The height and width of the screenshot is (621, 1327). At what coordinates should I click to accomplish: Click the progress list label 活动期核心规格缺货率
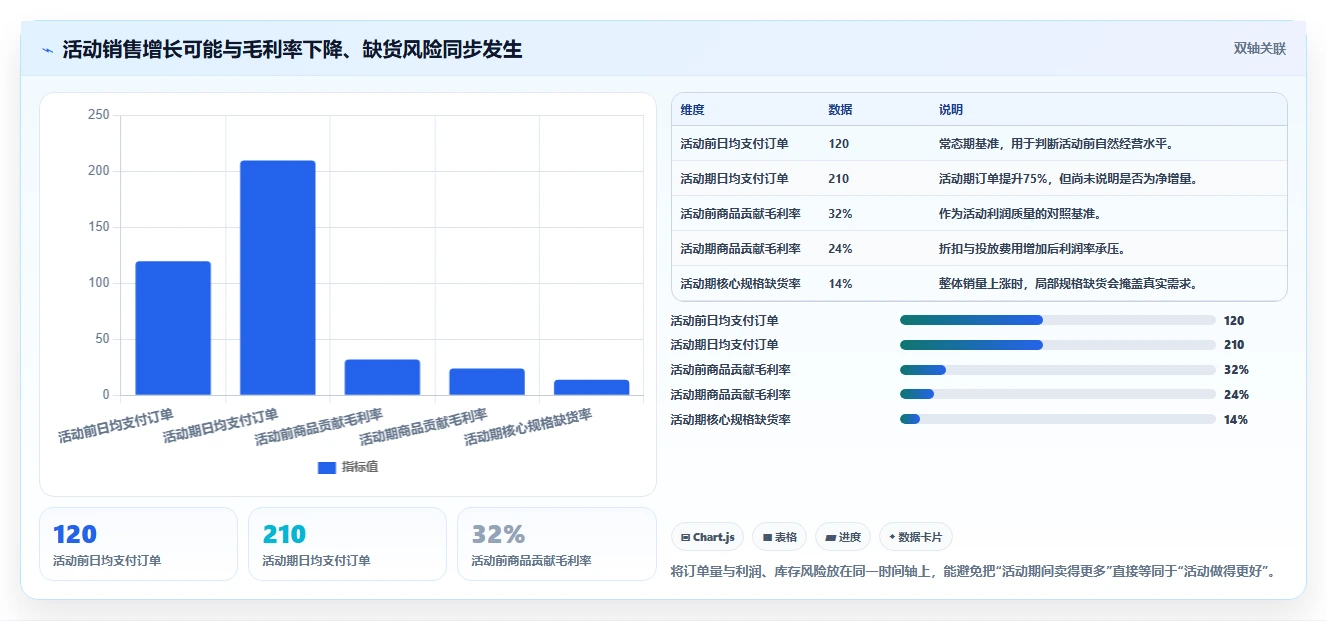[730, 419]
